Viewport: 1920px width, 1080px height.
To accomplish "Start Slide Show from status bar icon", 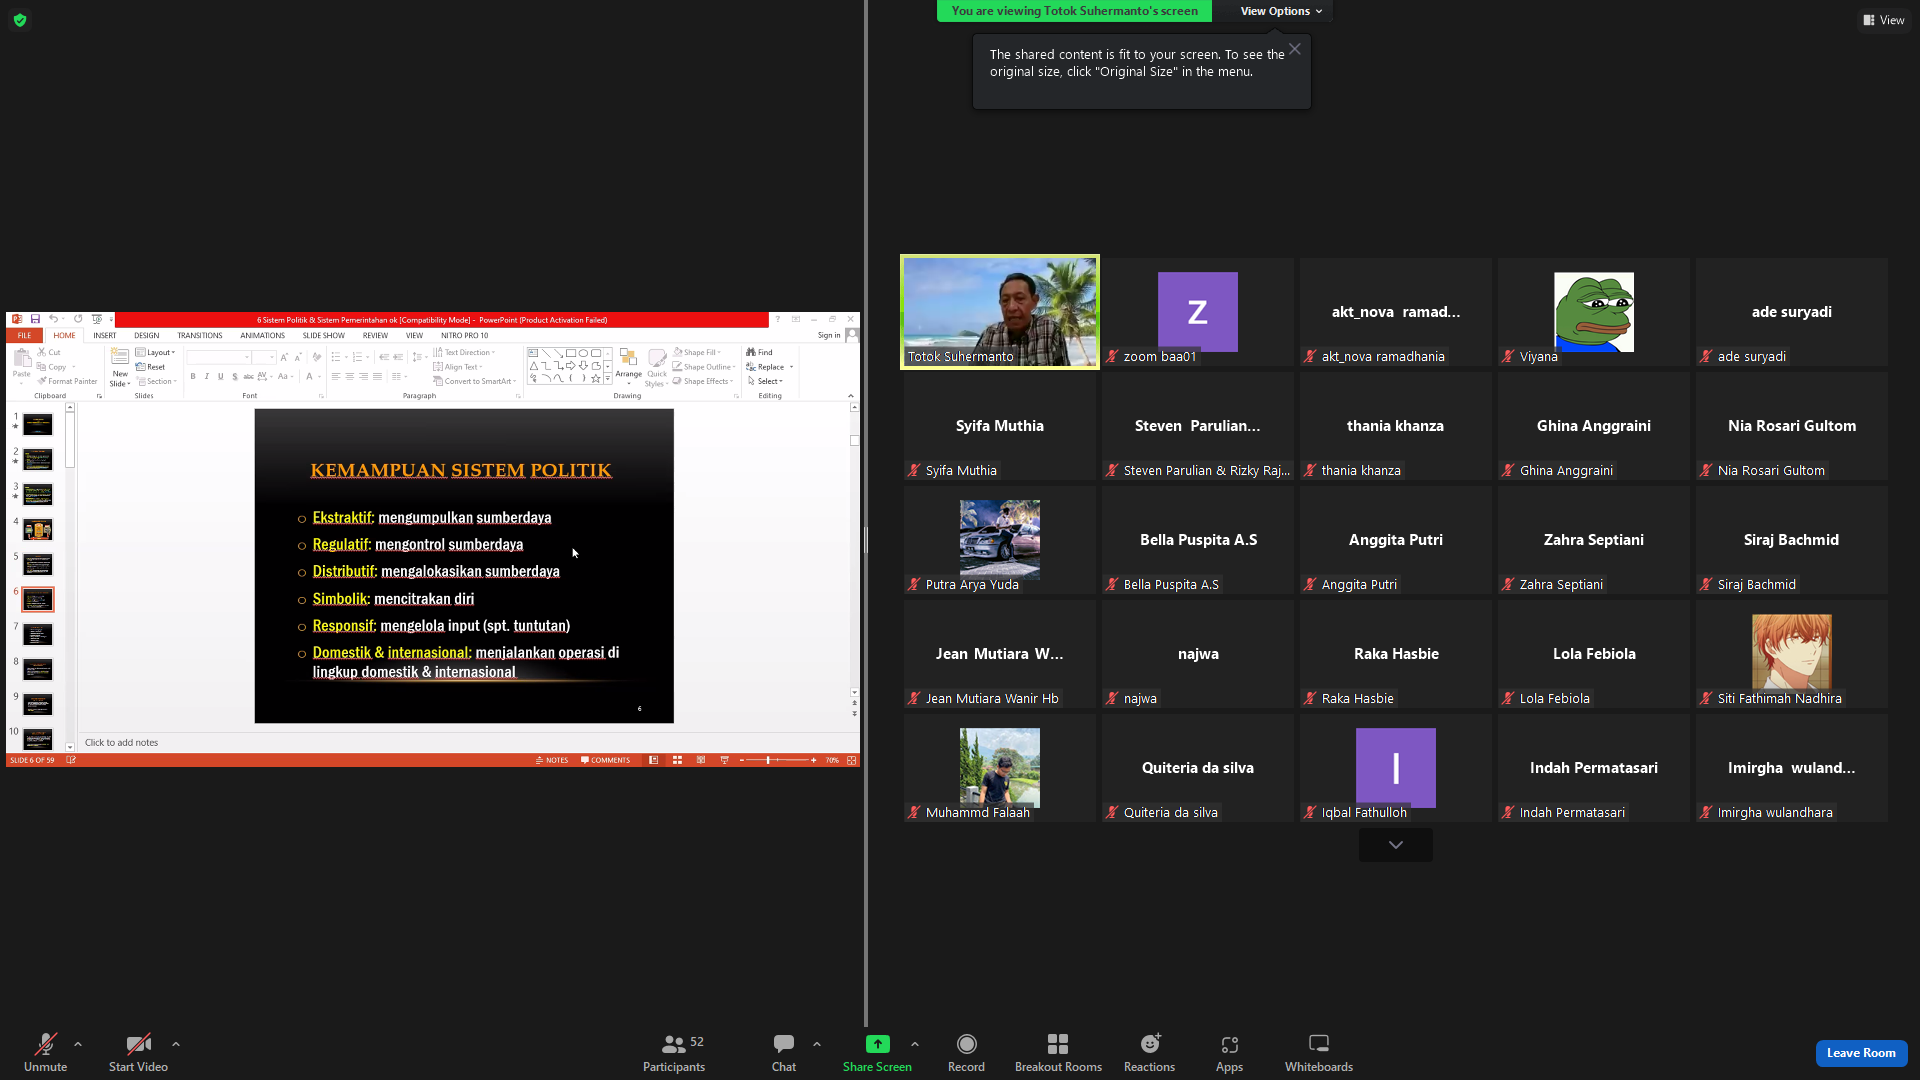I will (x=725, y=761).
